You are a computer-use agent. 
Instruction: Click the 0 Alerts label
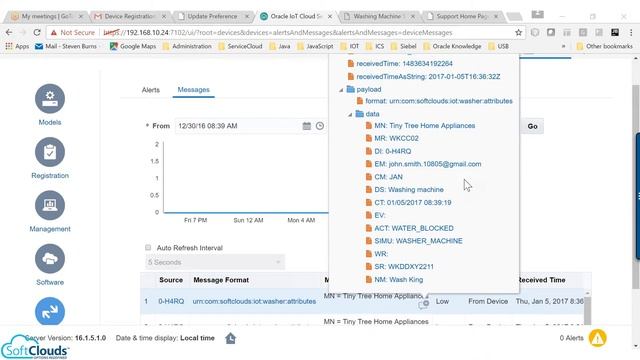pos(571,338)
